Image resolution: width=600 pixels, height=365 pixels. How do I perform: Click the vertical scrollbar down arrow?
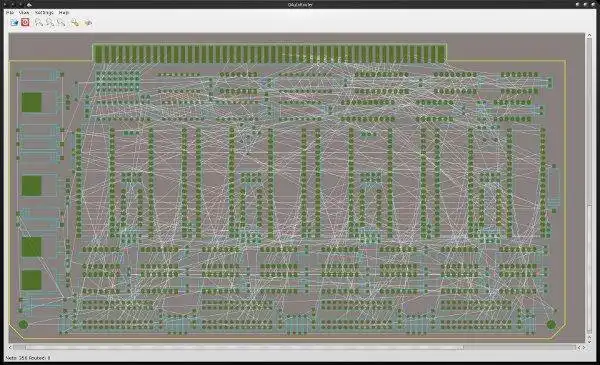point(589,341)
